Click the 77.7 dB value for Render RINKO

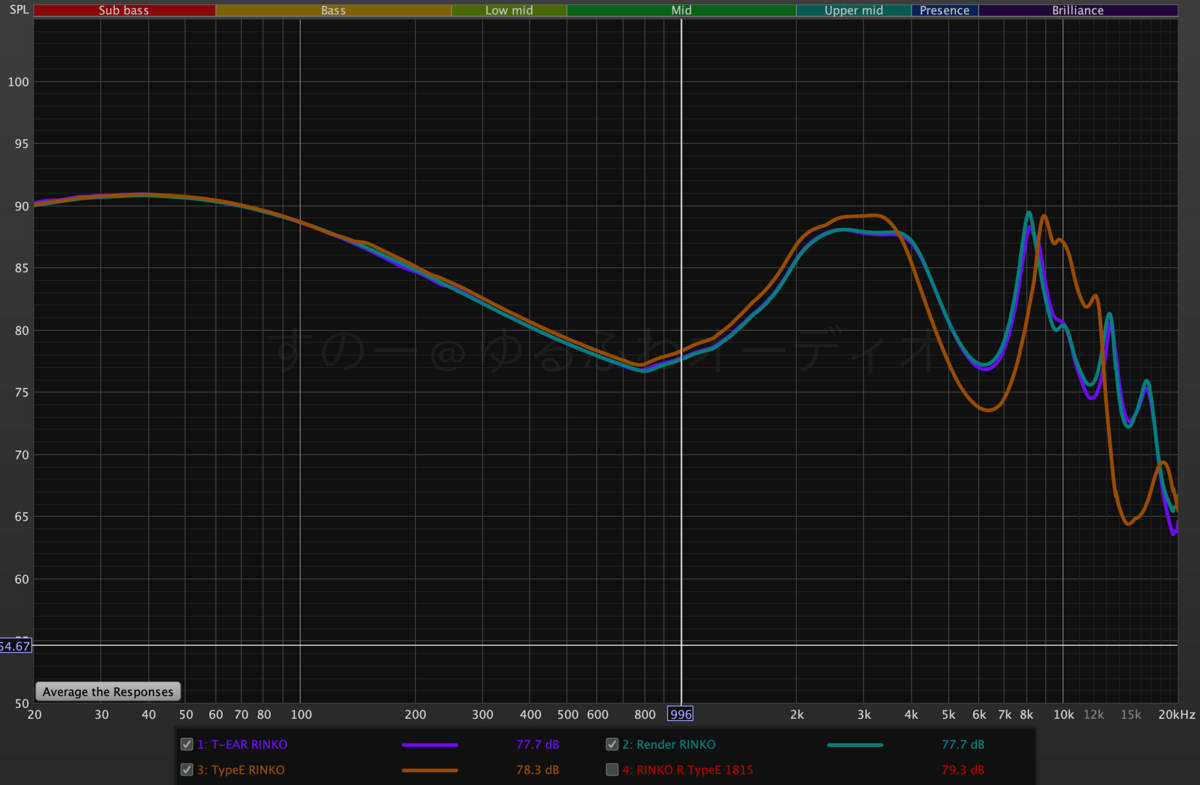click(x=963, y=745)
